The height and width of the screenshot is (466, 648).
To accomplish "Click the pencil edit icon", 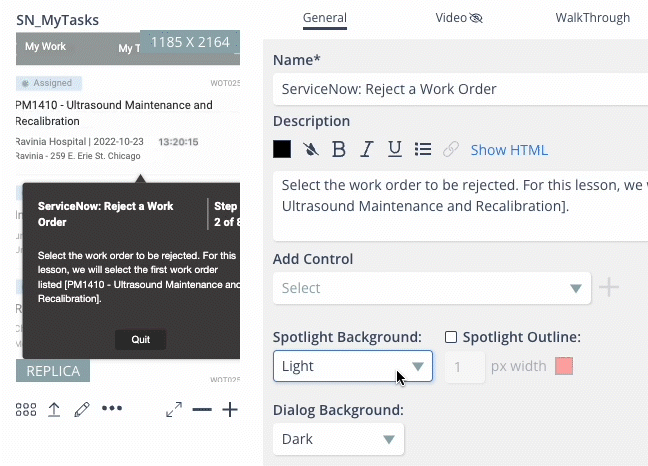I will pos(82,409).
